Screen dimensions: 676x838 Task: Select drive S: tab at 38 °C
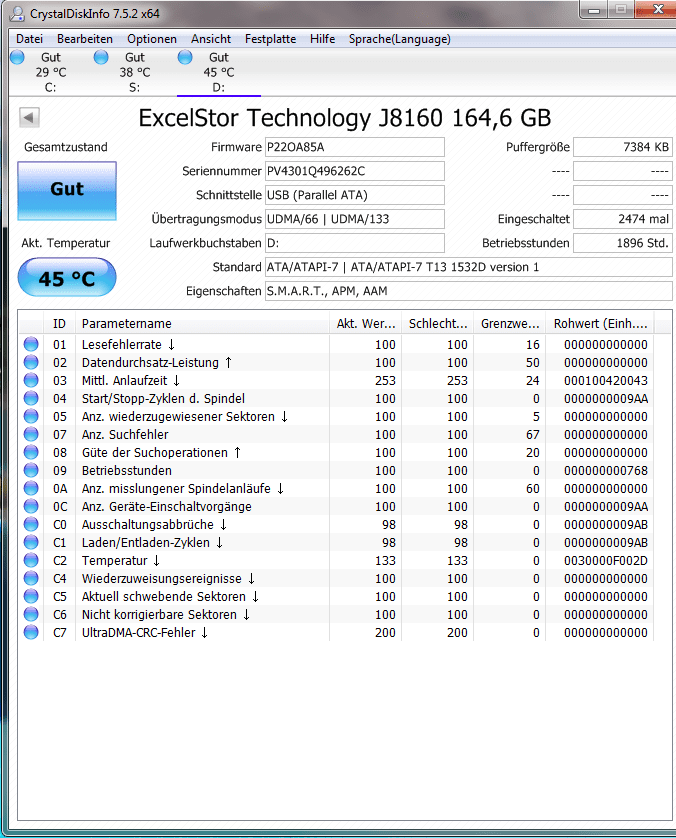(x=135, y=72)
